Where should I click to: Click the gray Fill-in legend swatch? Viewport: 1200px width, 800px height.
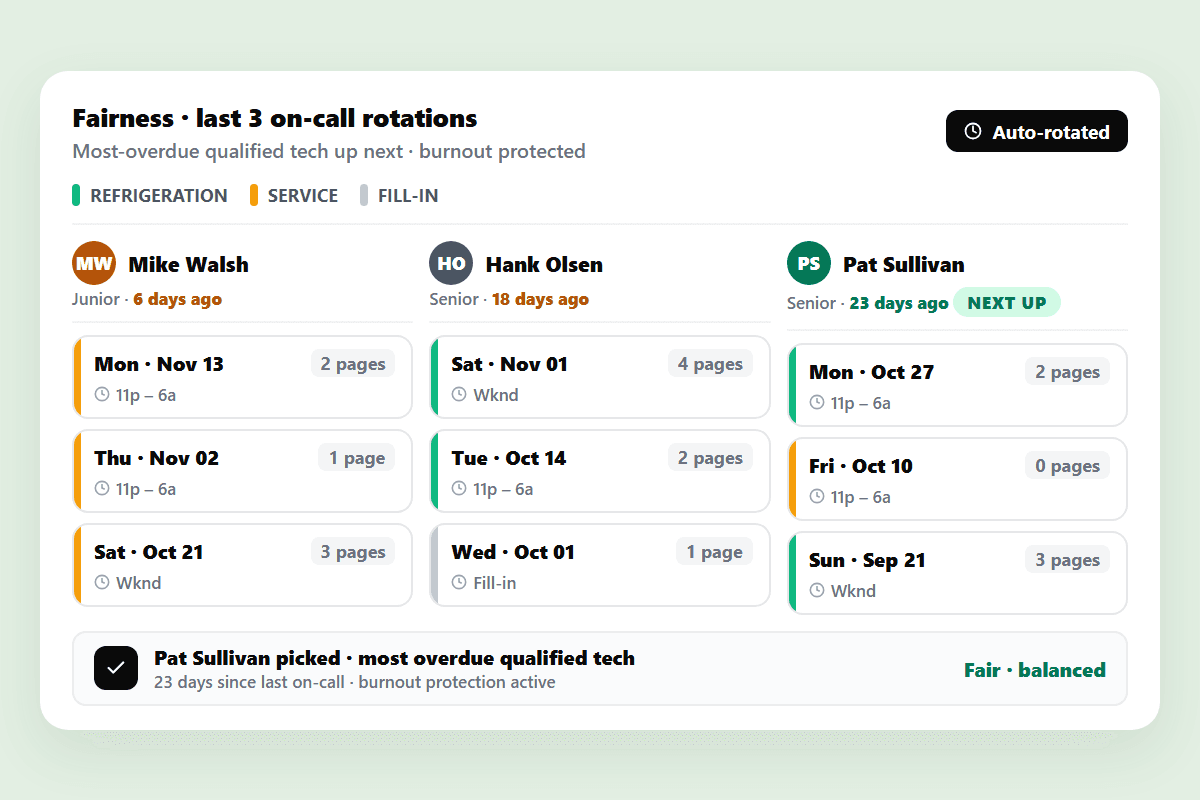point(364,195)
